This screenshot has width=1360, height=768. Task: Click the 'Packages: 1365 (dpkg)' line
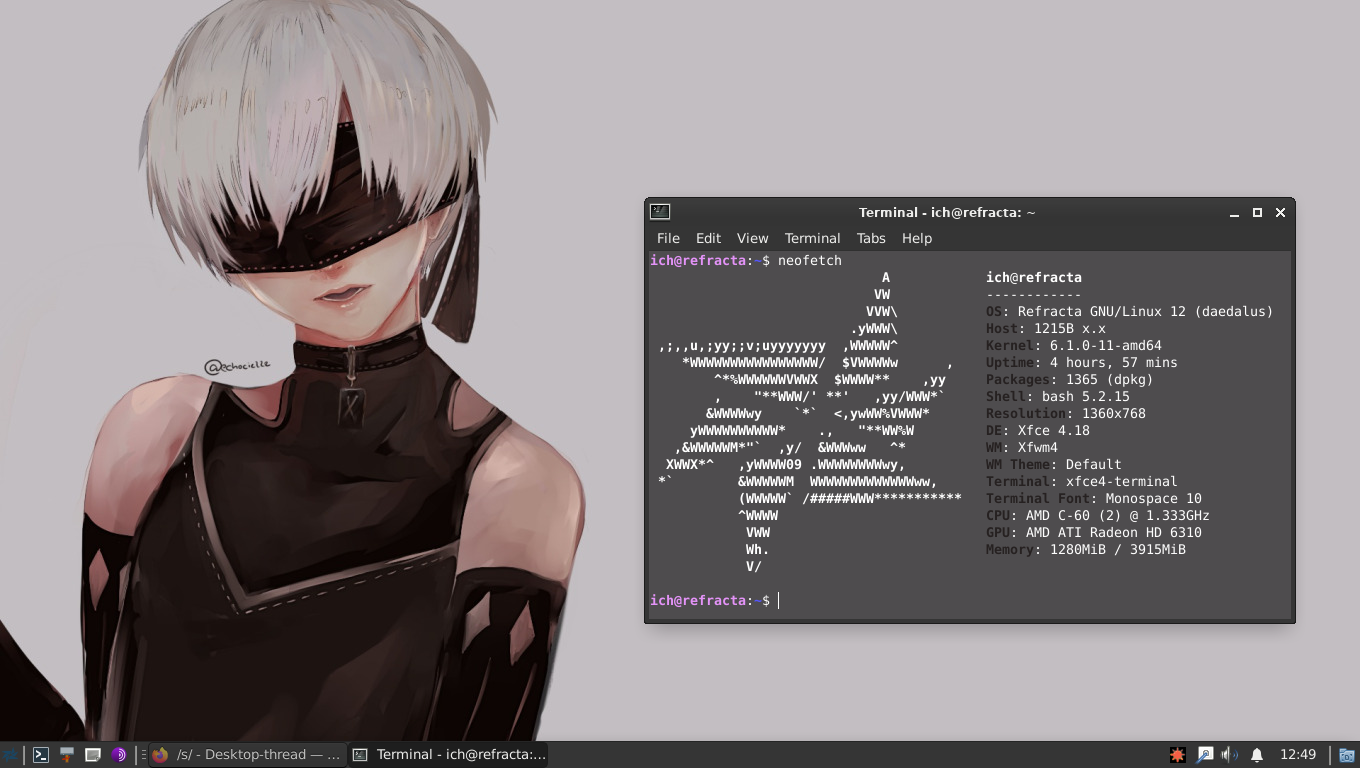coord(1069,379)
